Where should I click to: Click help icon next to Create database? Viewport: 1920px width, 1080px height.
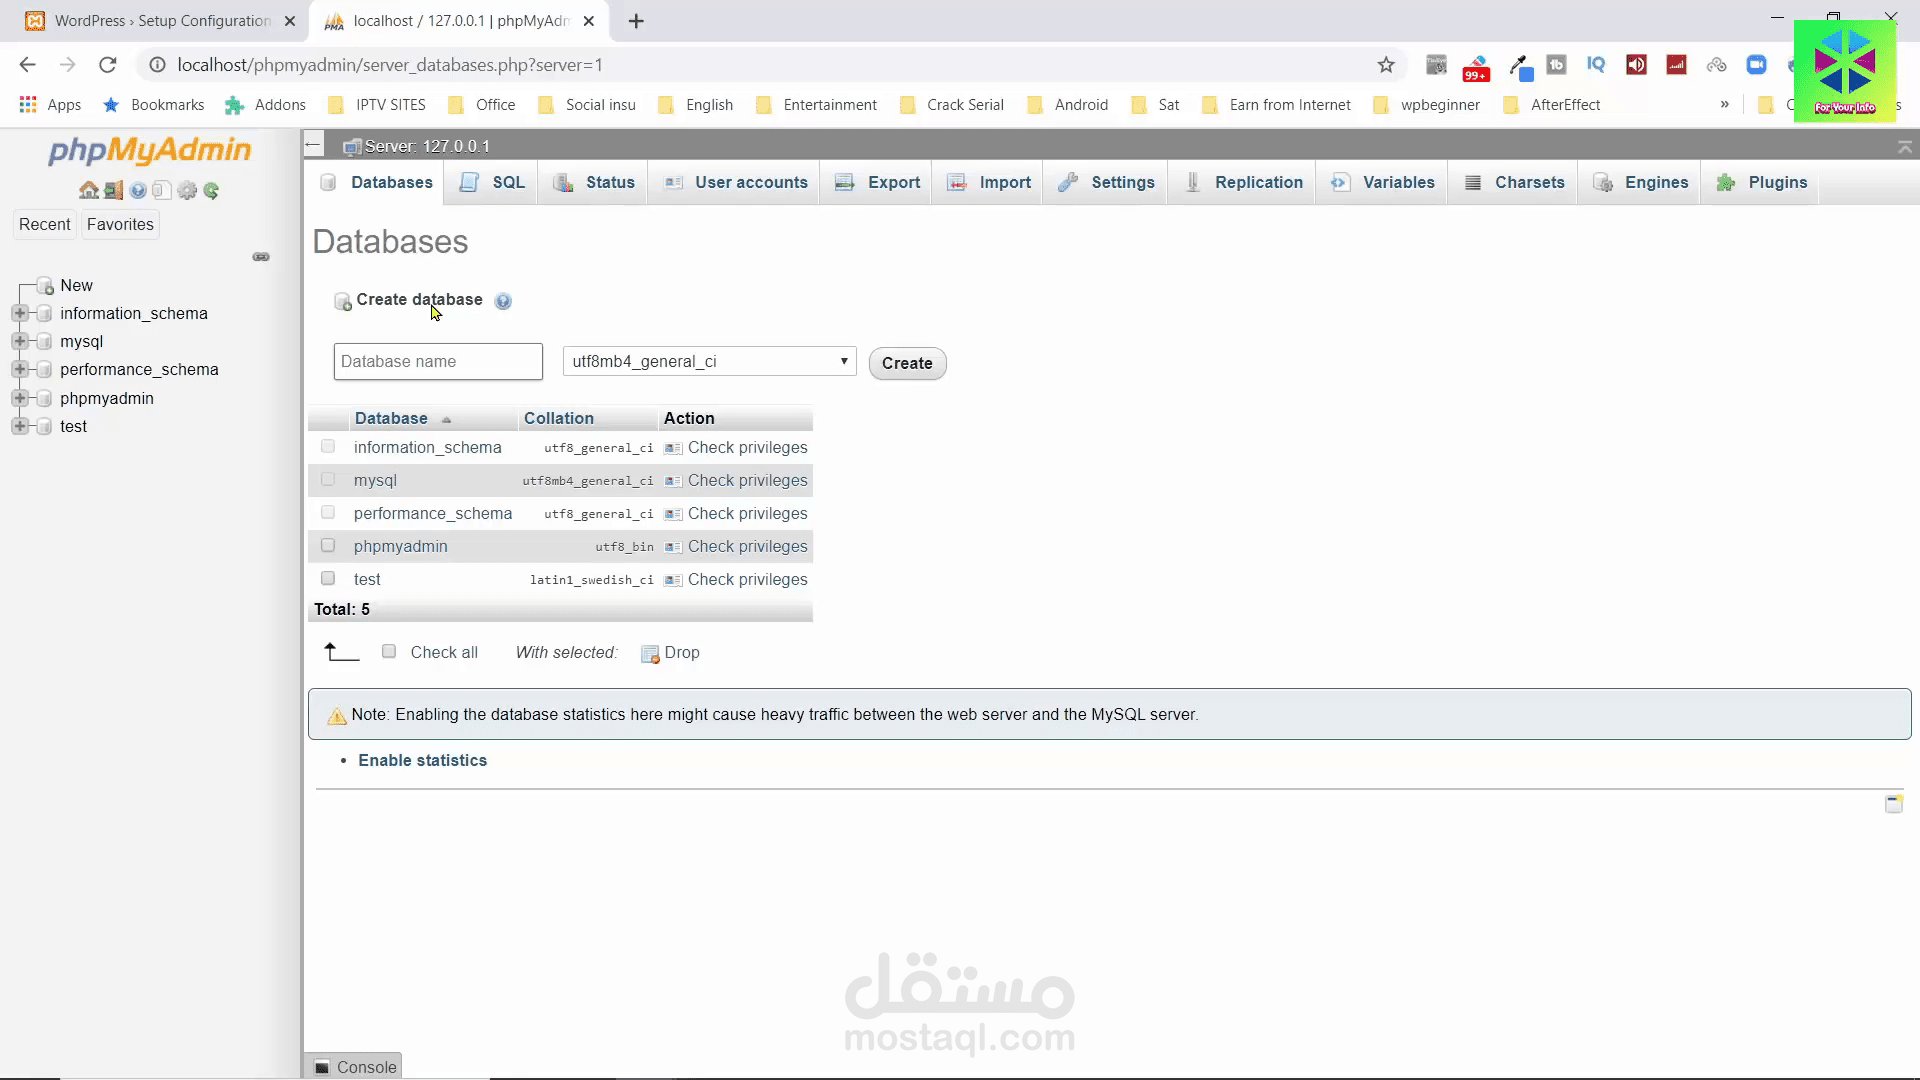tap(503, 301)
